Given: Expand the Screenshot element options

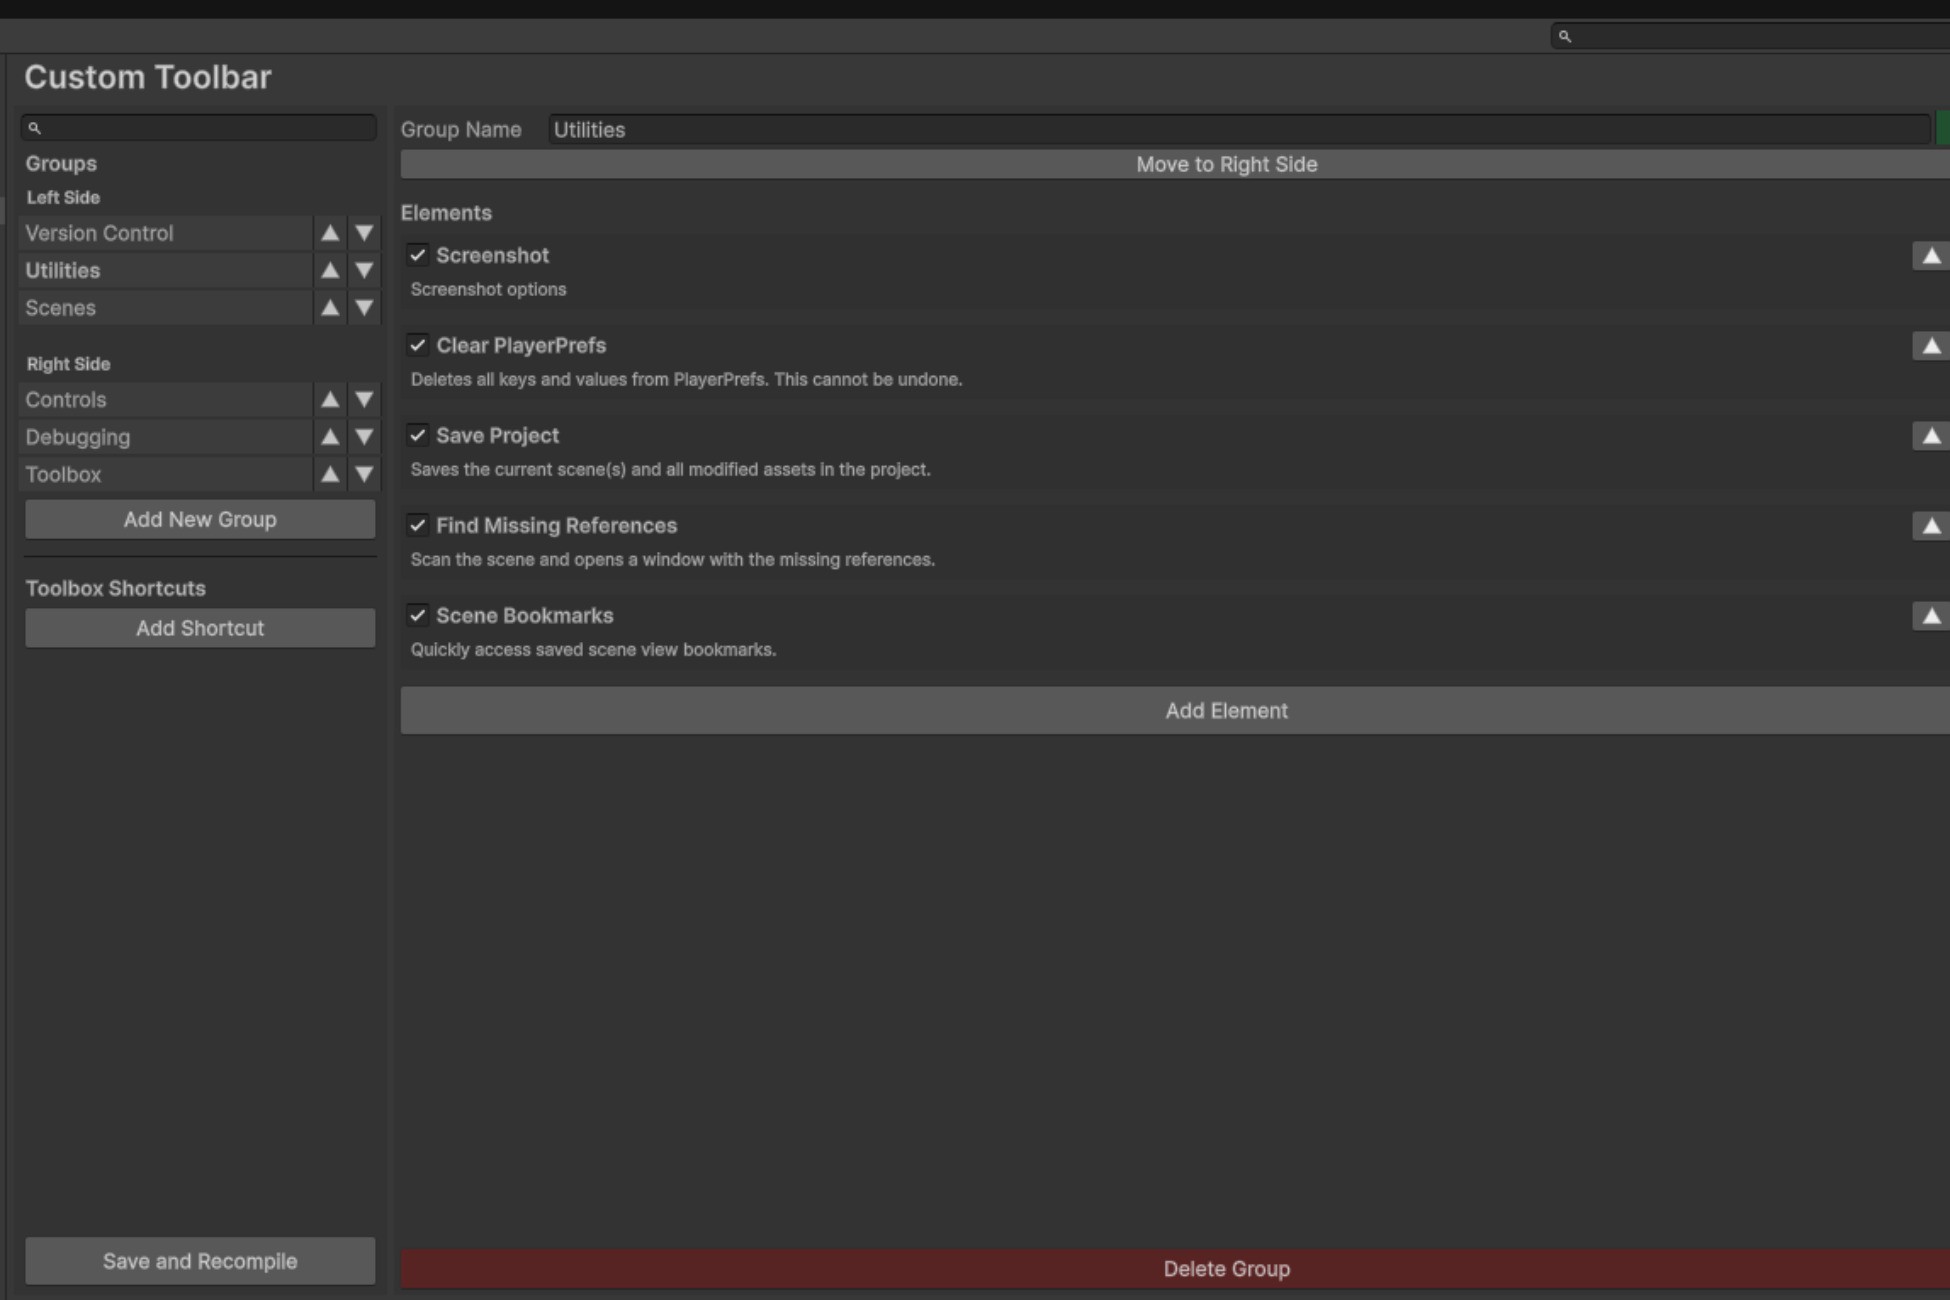Looking at the screenshot, I should (x=1930, y=256).
